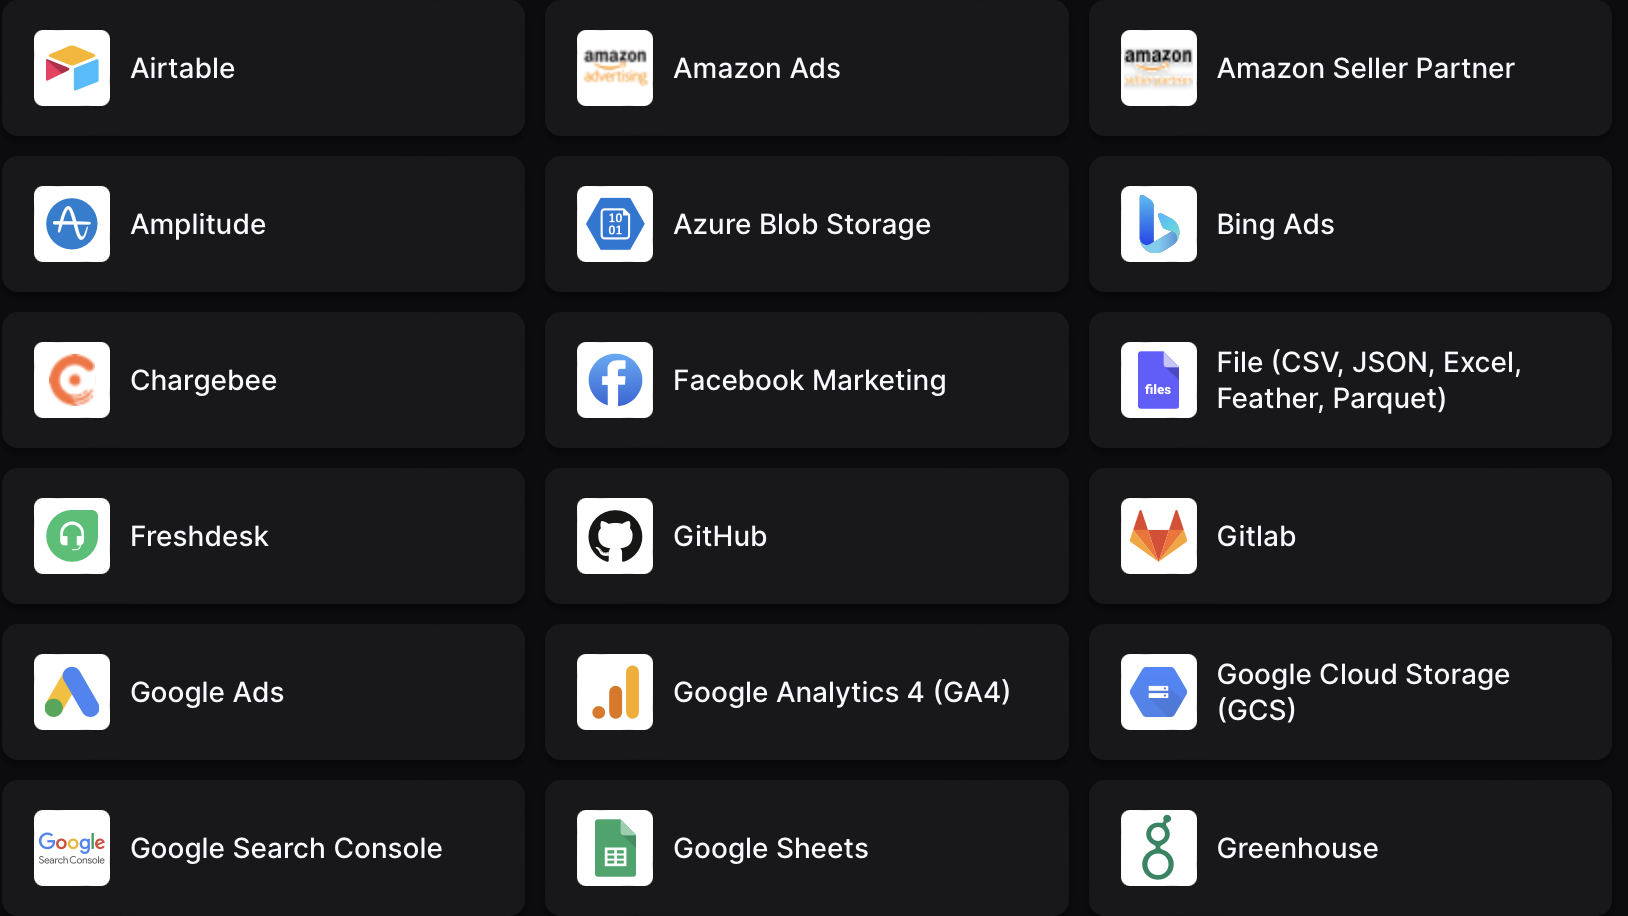
Task: Click the GitHub octocat icon
Action: (x=615, y=536)
